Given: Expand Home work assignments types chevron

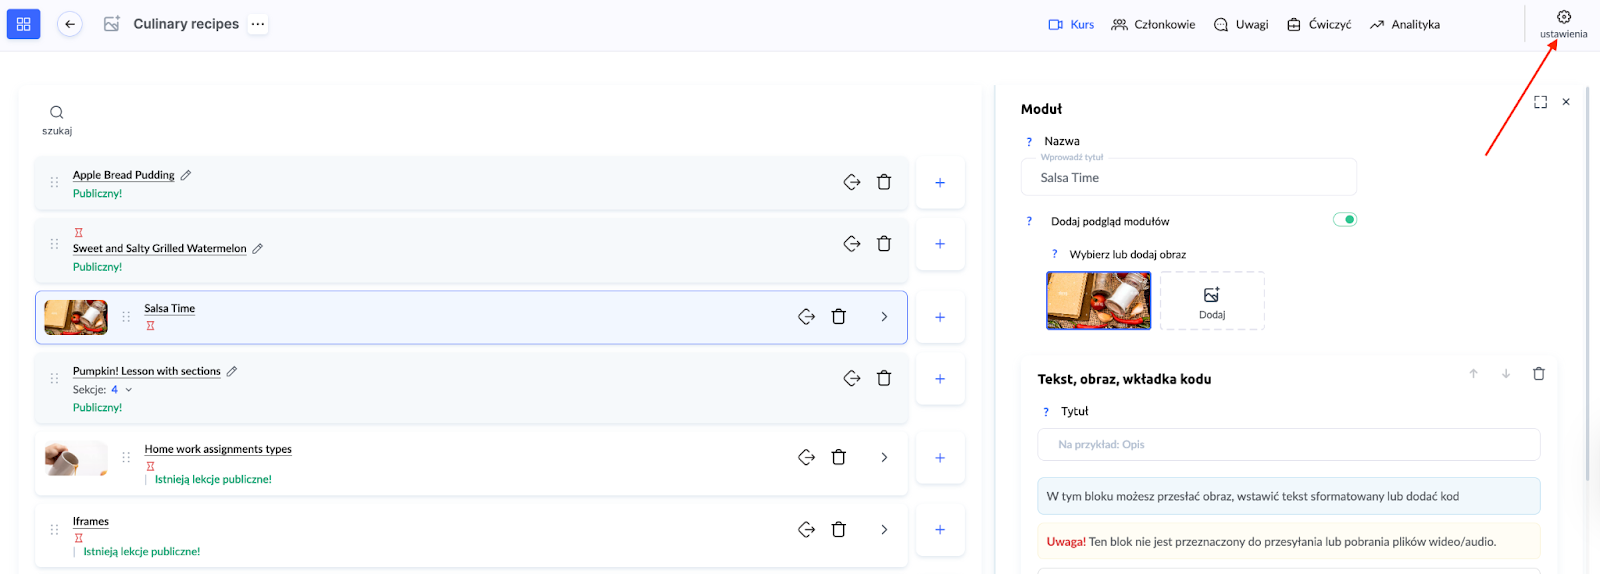Looking at the screenshot, I should (884, 458).
